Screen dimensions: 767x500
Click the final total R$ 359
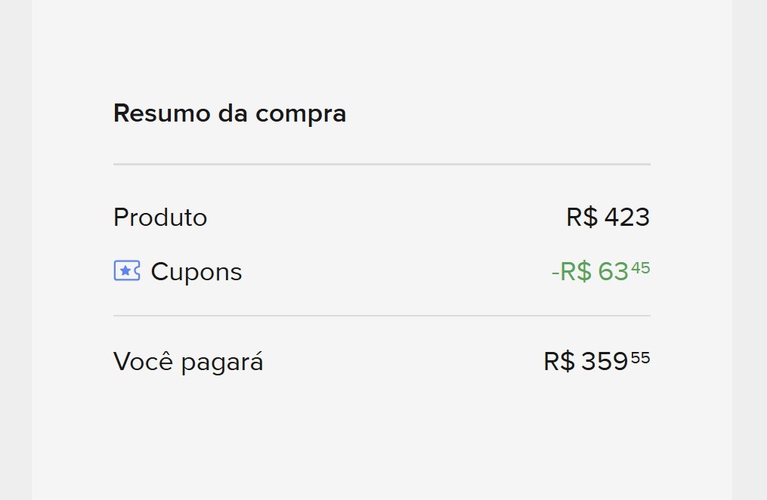pos(586,362)
